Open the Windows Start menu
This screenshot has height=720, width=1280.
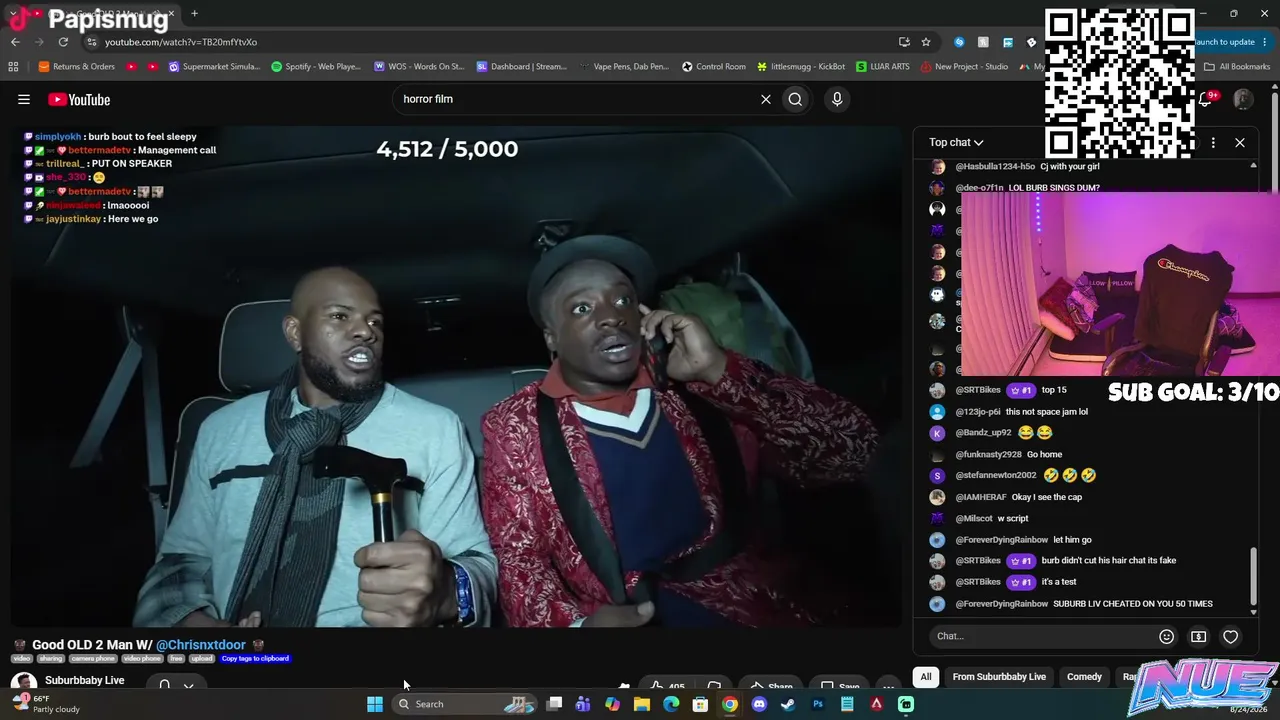375,704
